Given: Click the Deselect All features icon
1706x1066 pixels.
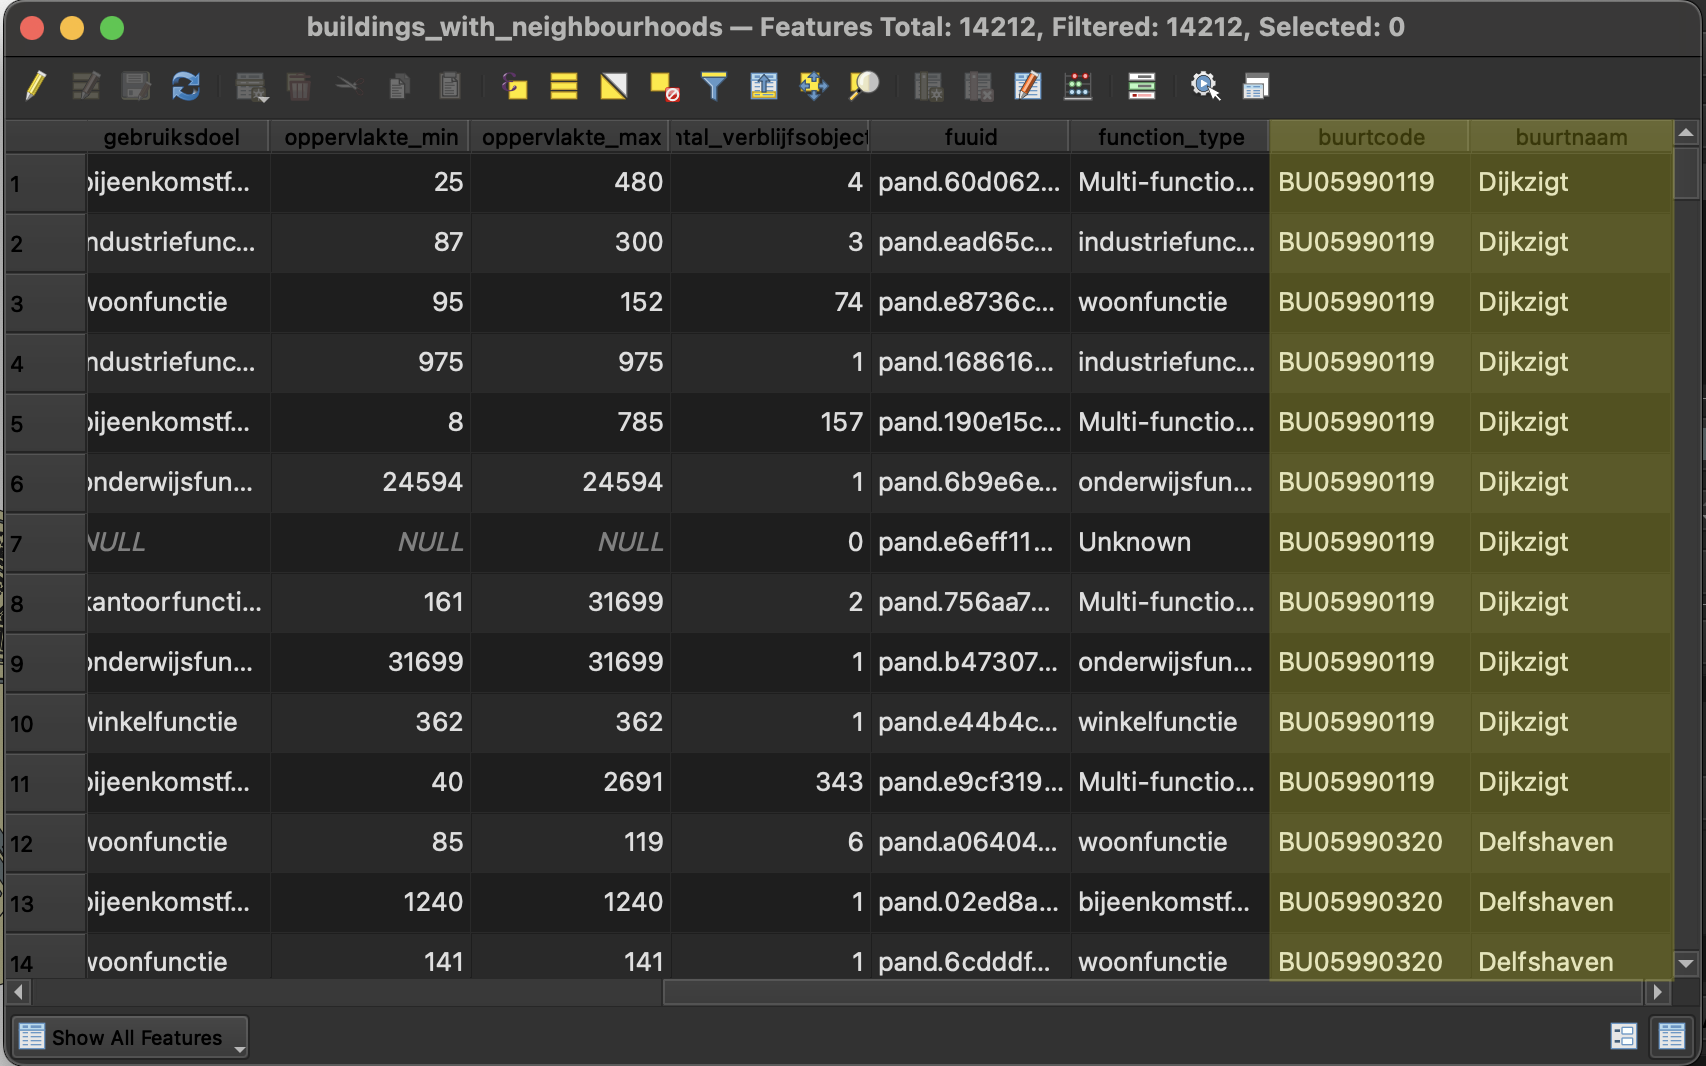Looking at the screenshot, I should click(664, 87).
